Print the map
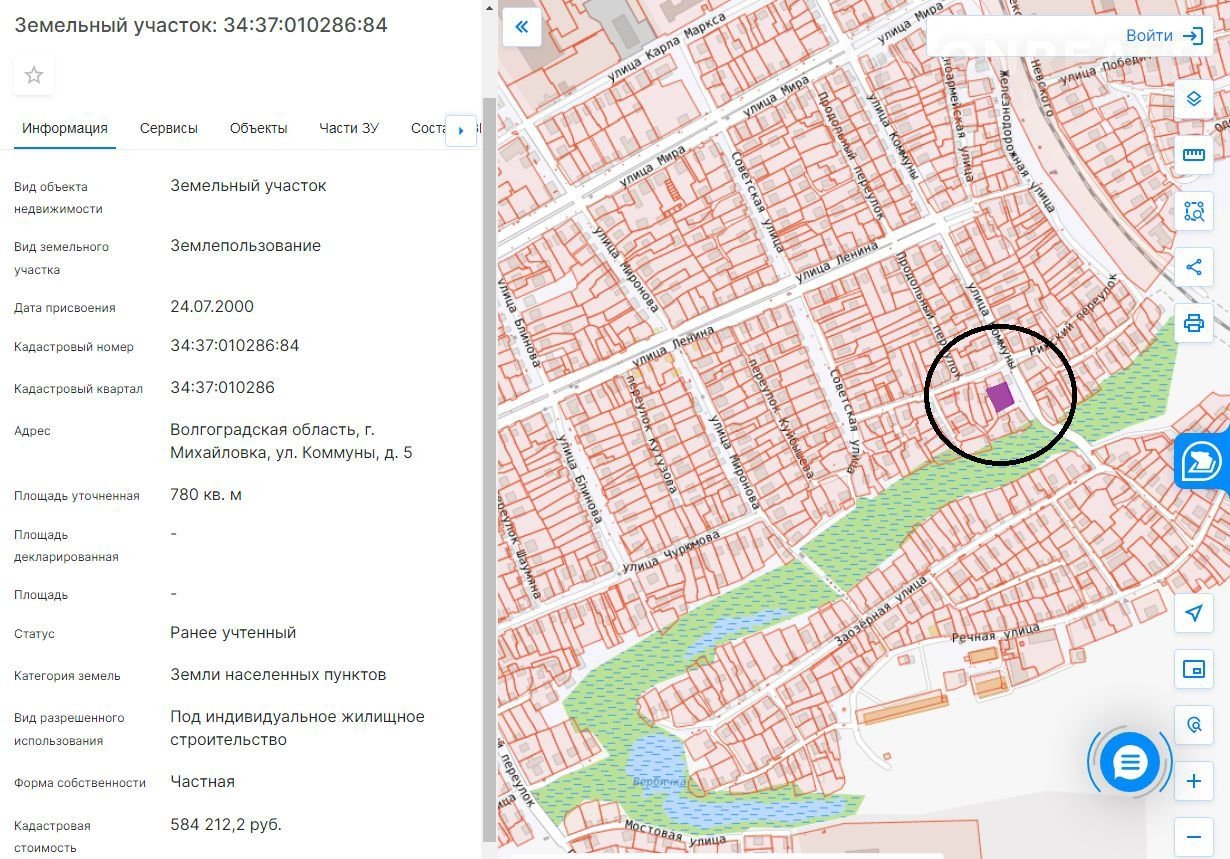Screen dimensions: 1230x859 click(1193, 323)
